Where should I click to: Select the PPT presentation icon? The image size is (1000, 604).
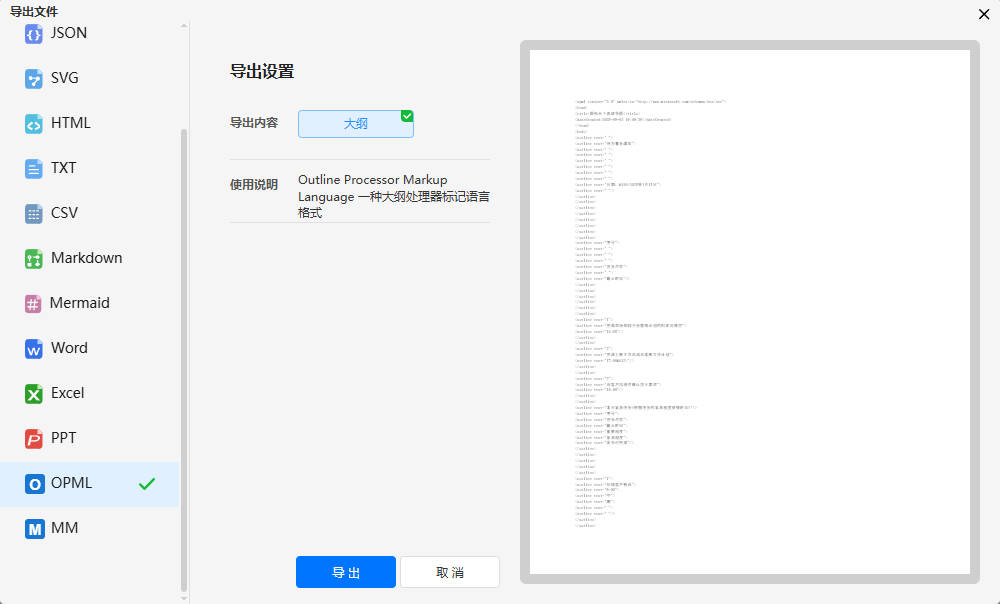tap(34, 438)
